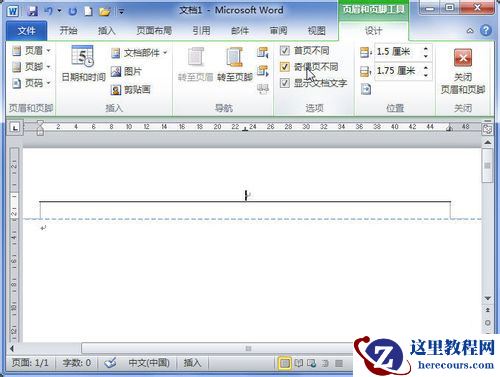Screen dimensions: 500x377
Task: Click the previous section navigation icon
Action: (263, 52)
